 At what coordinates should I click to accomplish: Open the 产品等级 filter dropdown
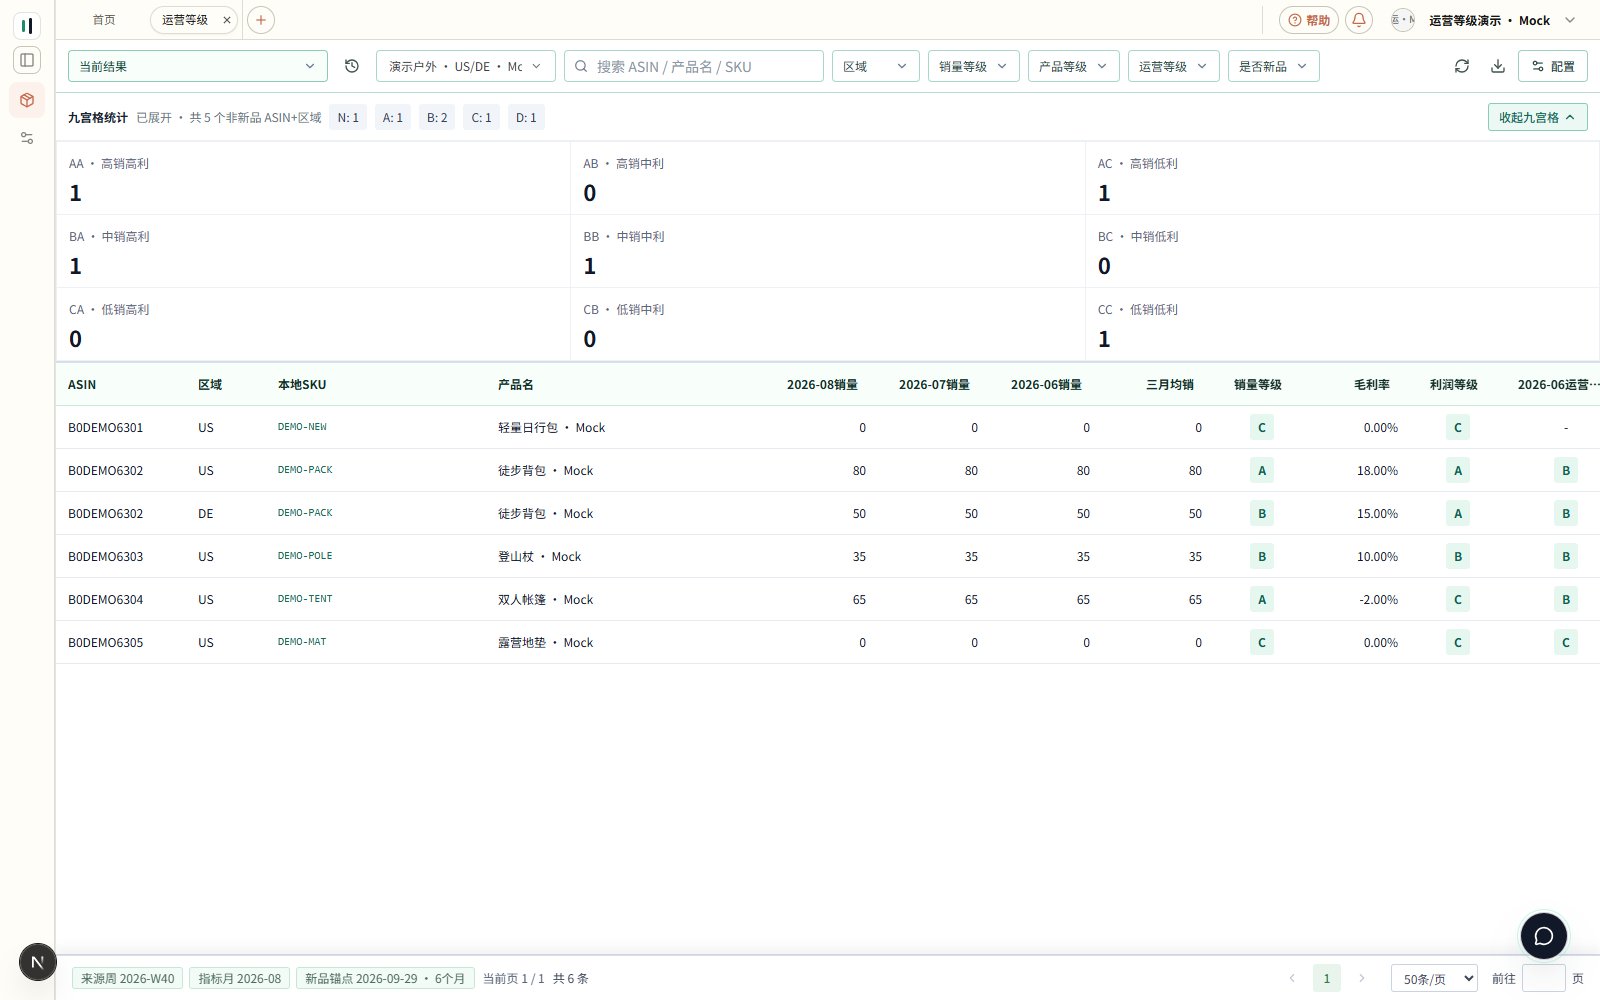1074,66
